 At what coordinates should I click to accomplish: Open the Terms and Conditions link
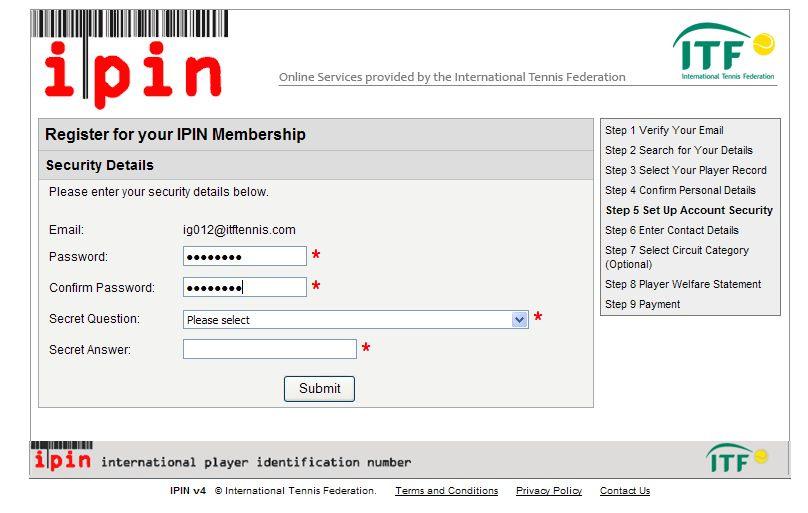click(x=447, y=490)
